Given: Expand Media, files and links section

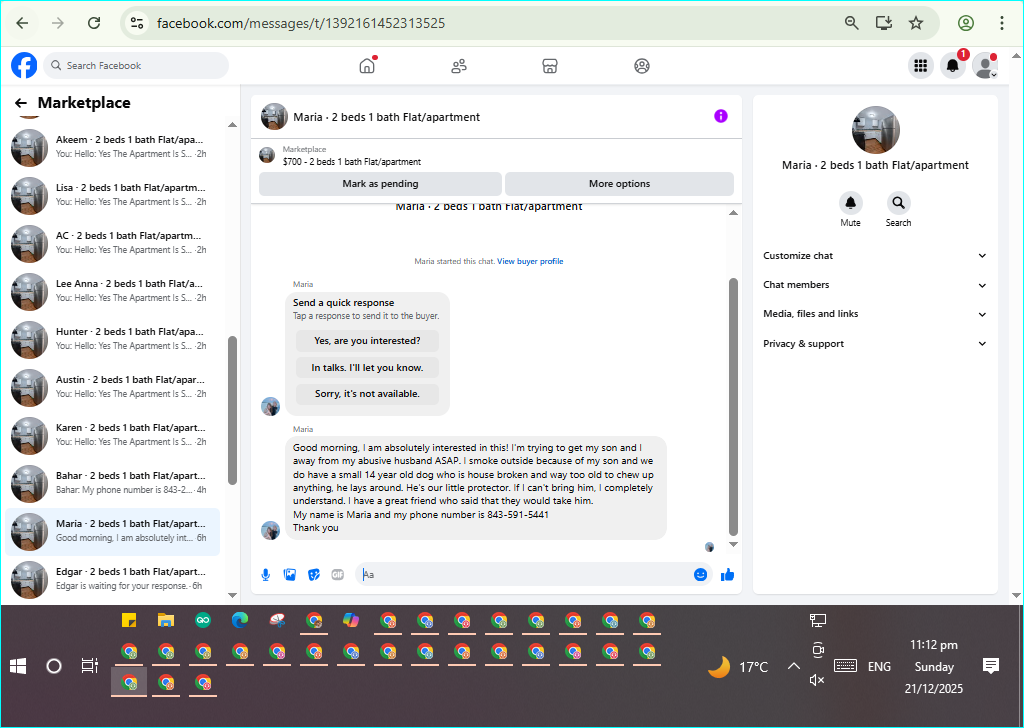Looking at the screenshot, I should tap(875, 314).
